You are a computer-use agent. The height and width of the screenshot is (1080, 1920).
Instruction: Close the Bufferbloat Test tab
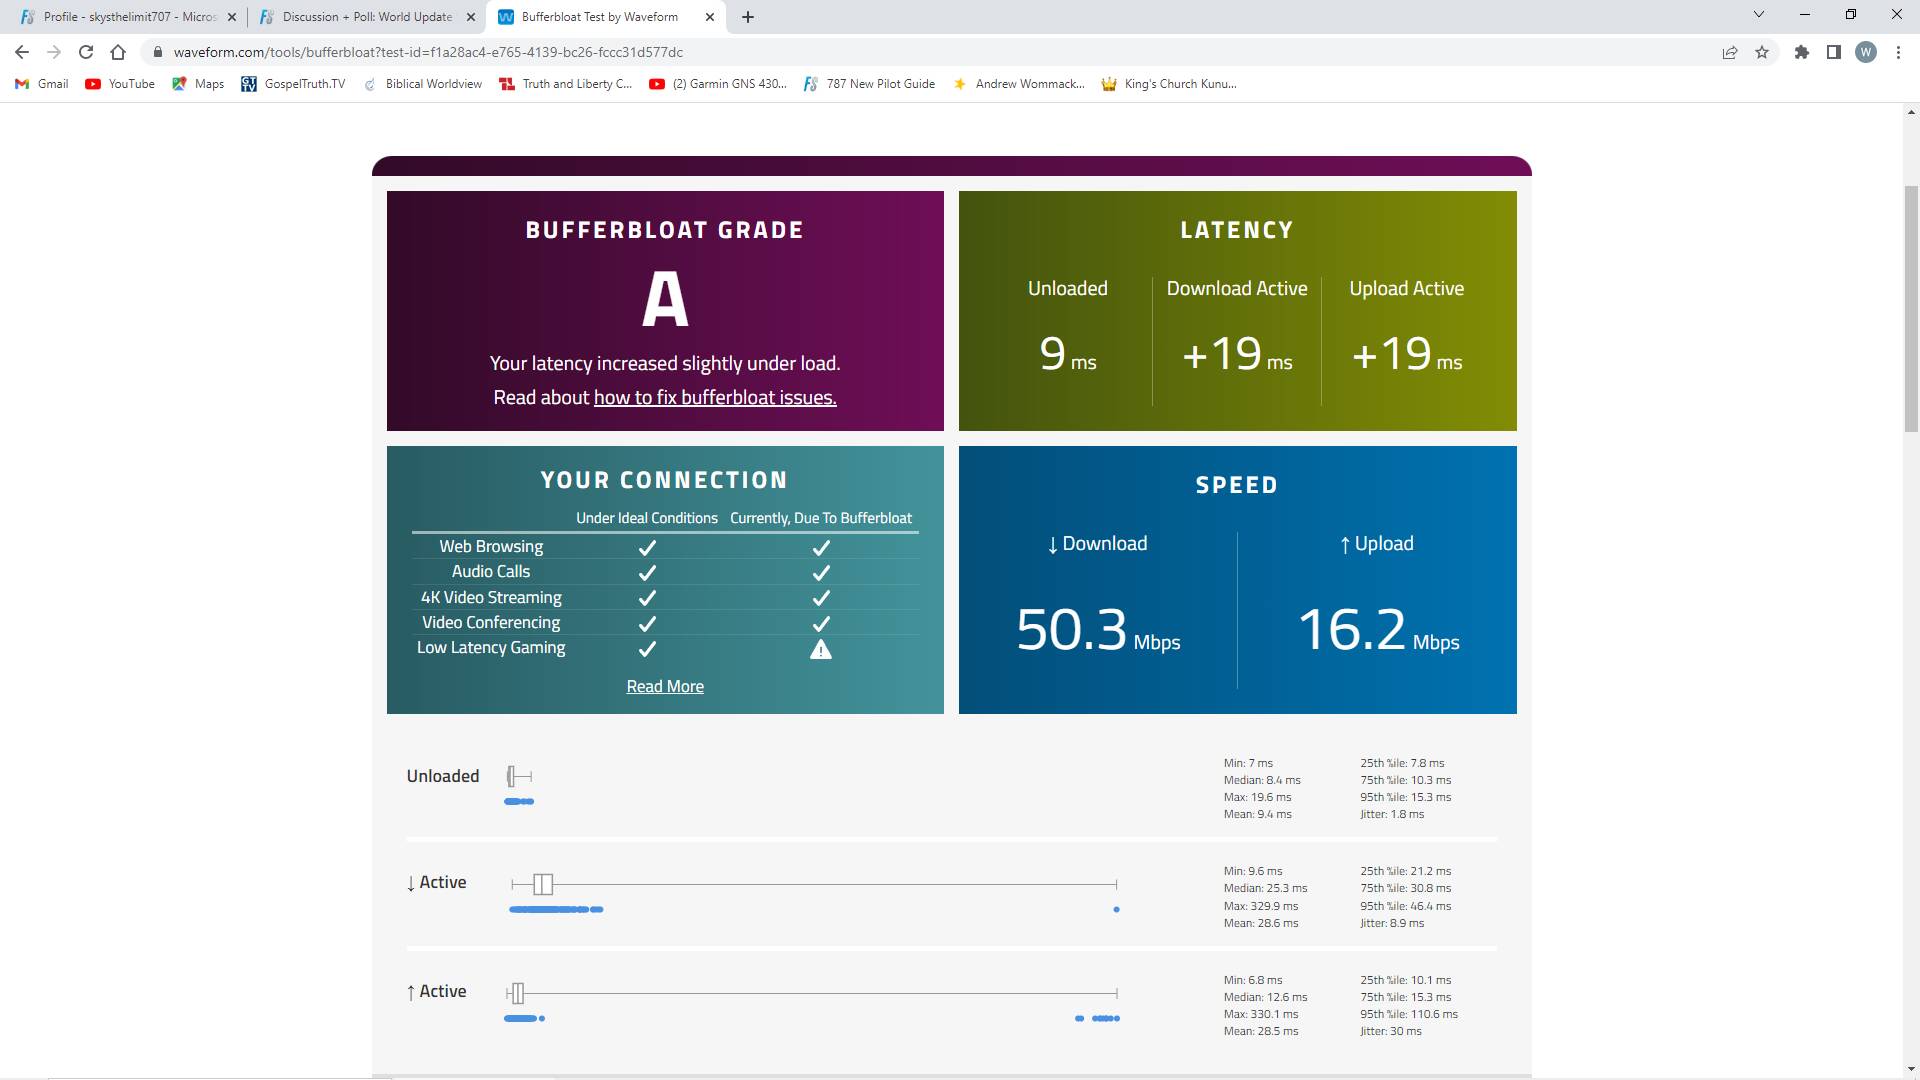[710, 17]
